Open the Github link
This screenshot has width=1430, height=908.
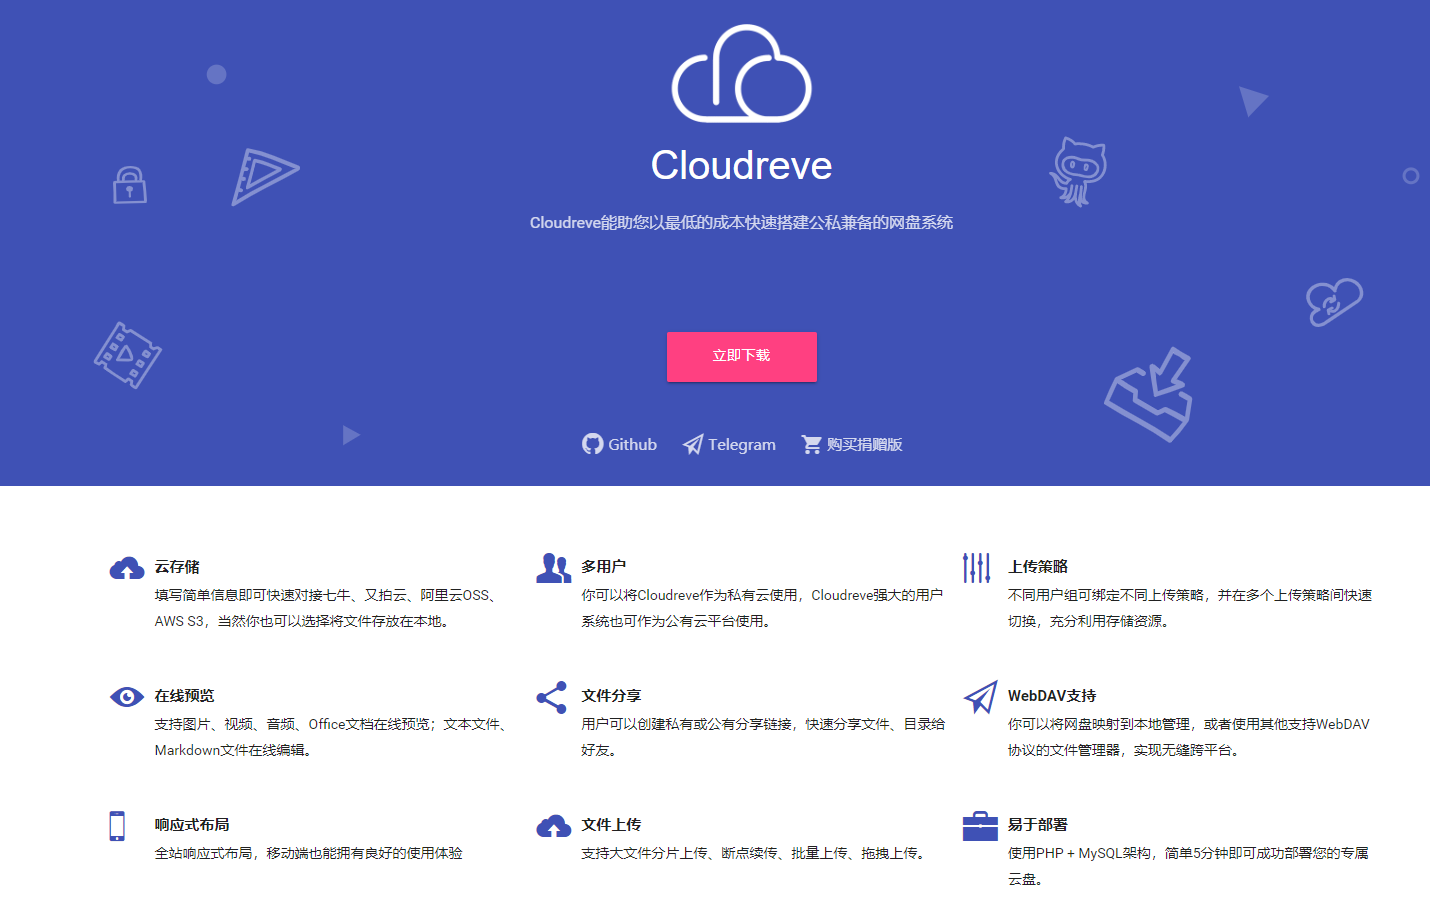point(620,444)
